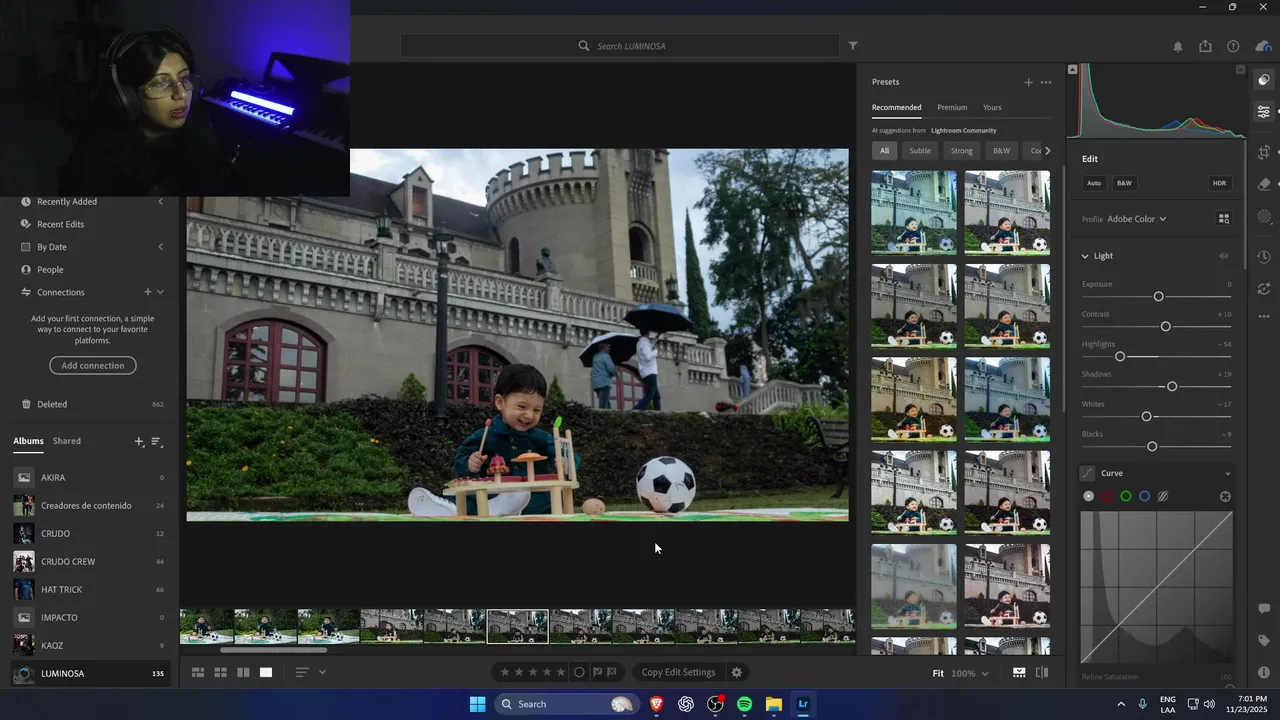Select the curve target adjustment tool
Screen dimensions: 1280x720
1225,496
